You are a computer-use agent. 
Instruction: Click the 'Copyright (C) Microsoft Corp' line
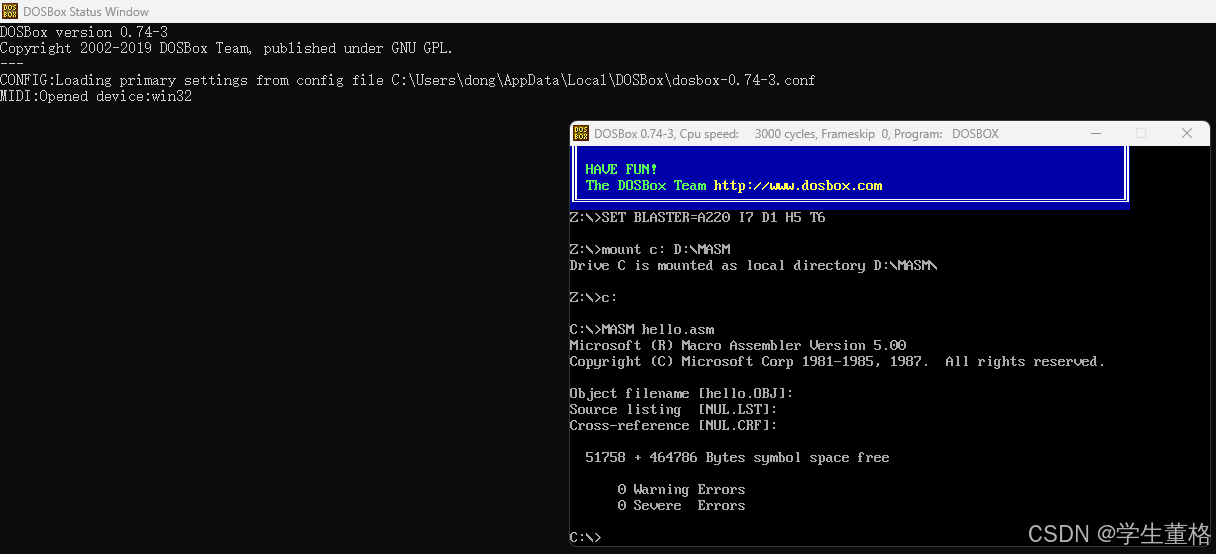pos(838,361)
